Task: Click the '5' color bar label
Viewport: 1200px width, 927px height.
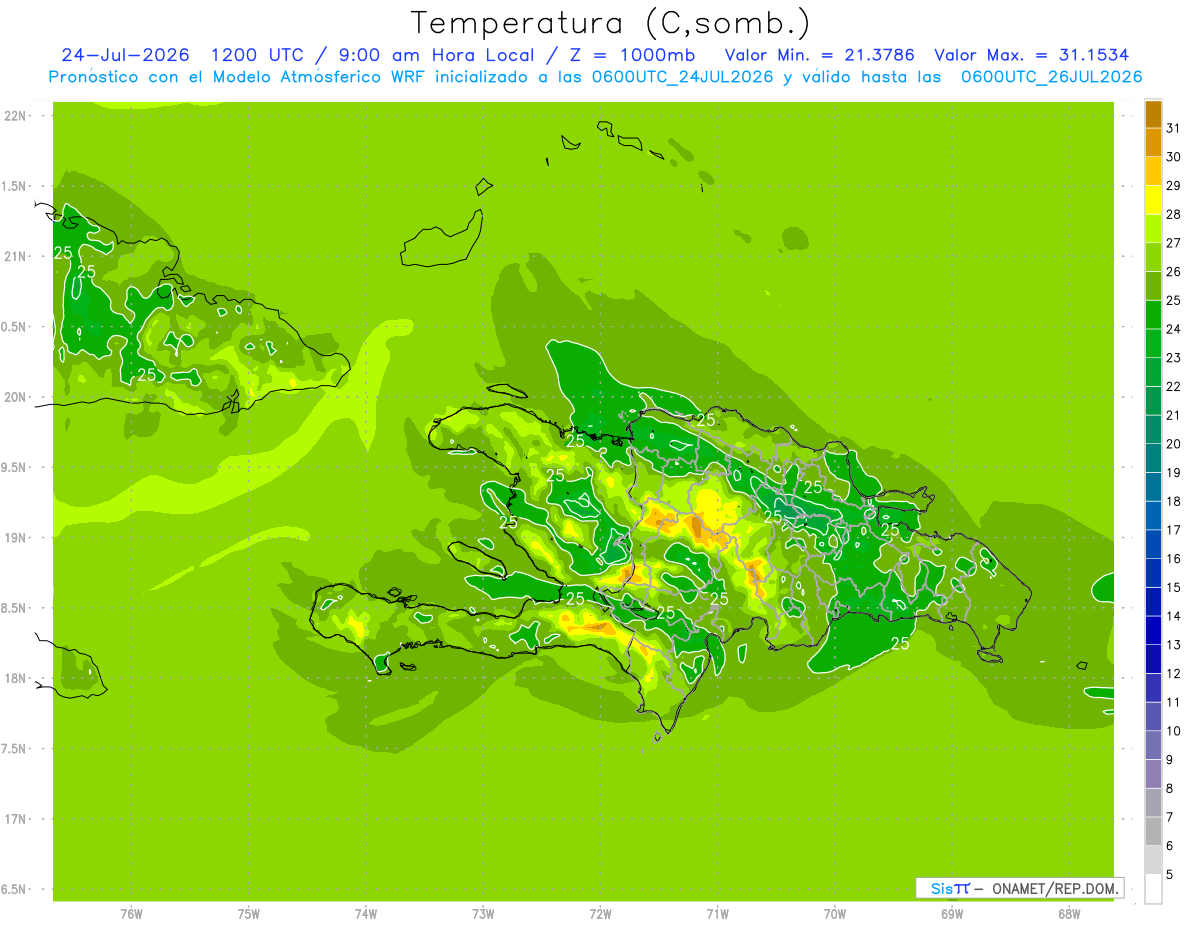Action: (1170, 875)
